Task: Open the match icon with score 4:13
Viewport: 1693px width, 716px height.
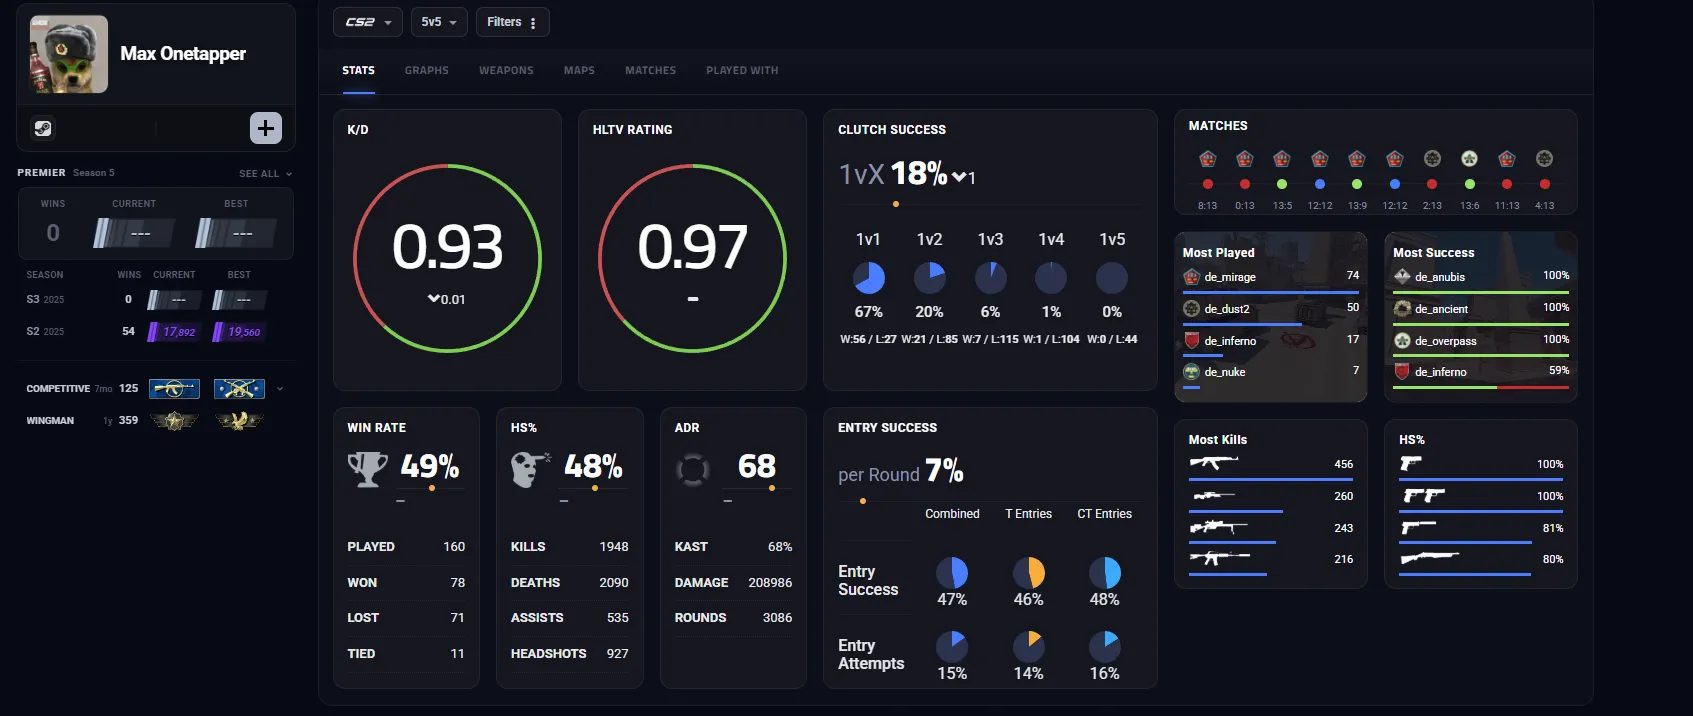Action: tap(1545, 159)
